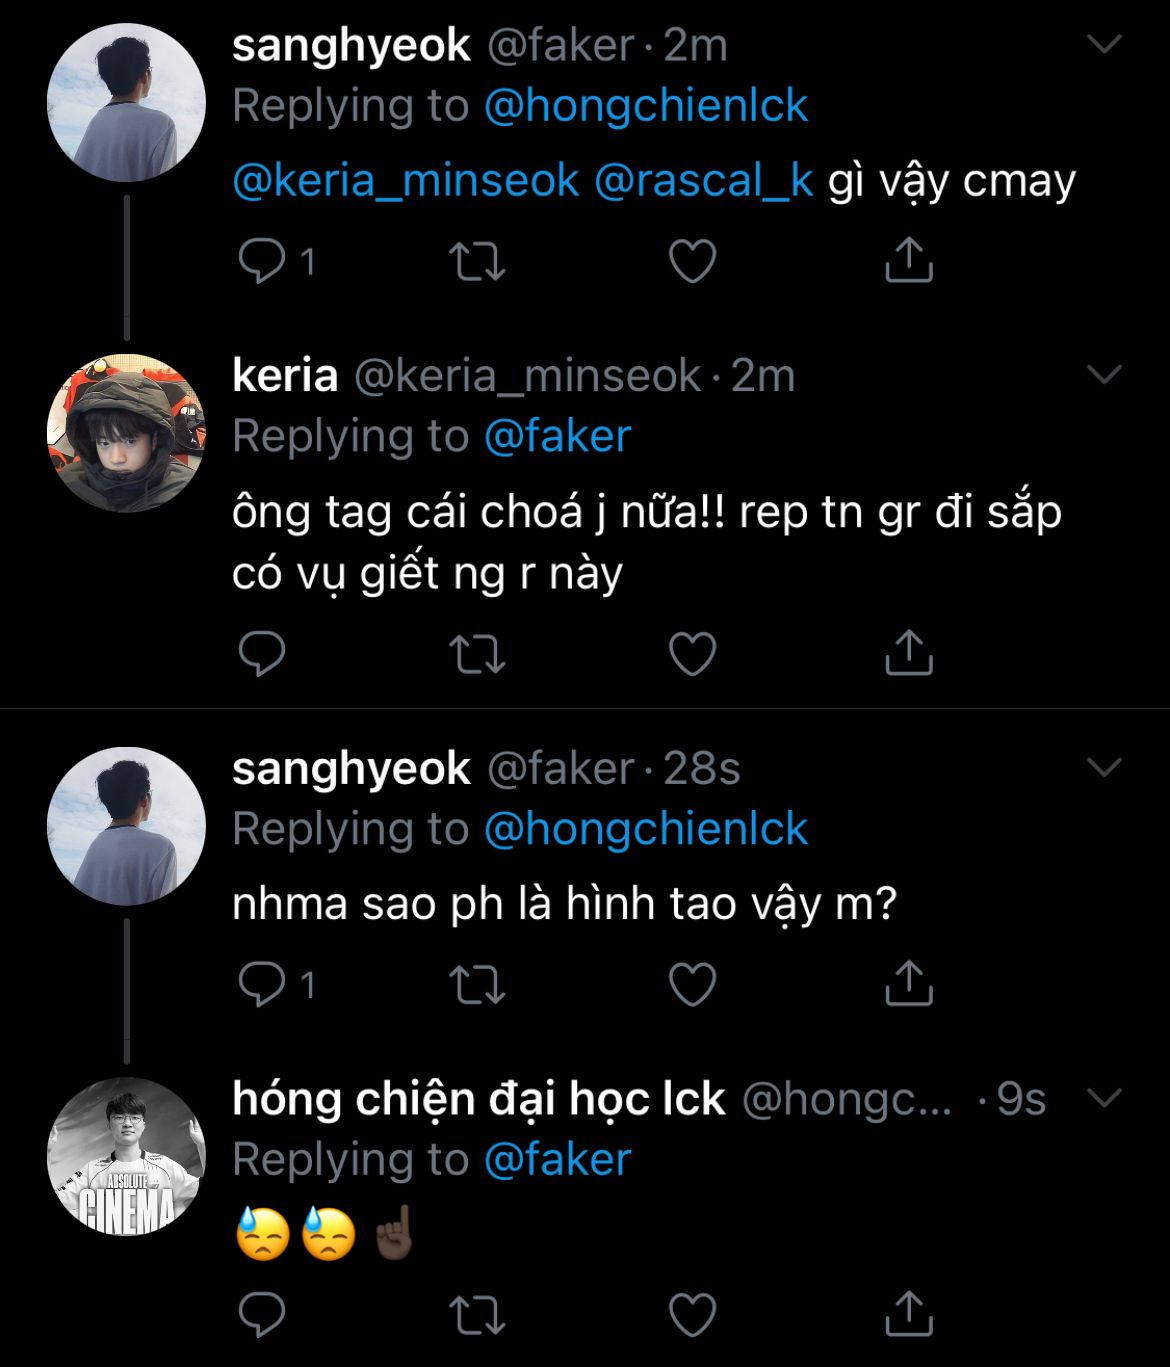Open the @rascal_k mention link
1170x1367 pixels.
(x=703, y=181)
